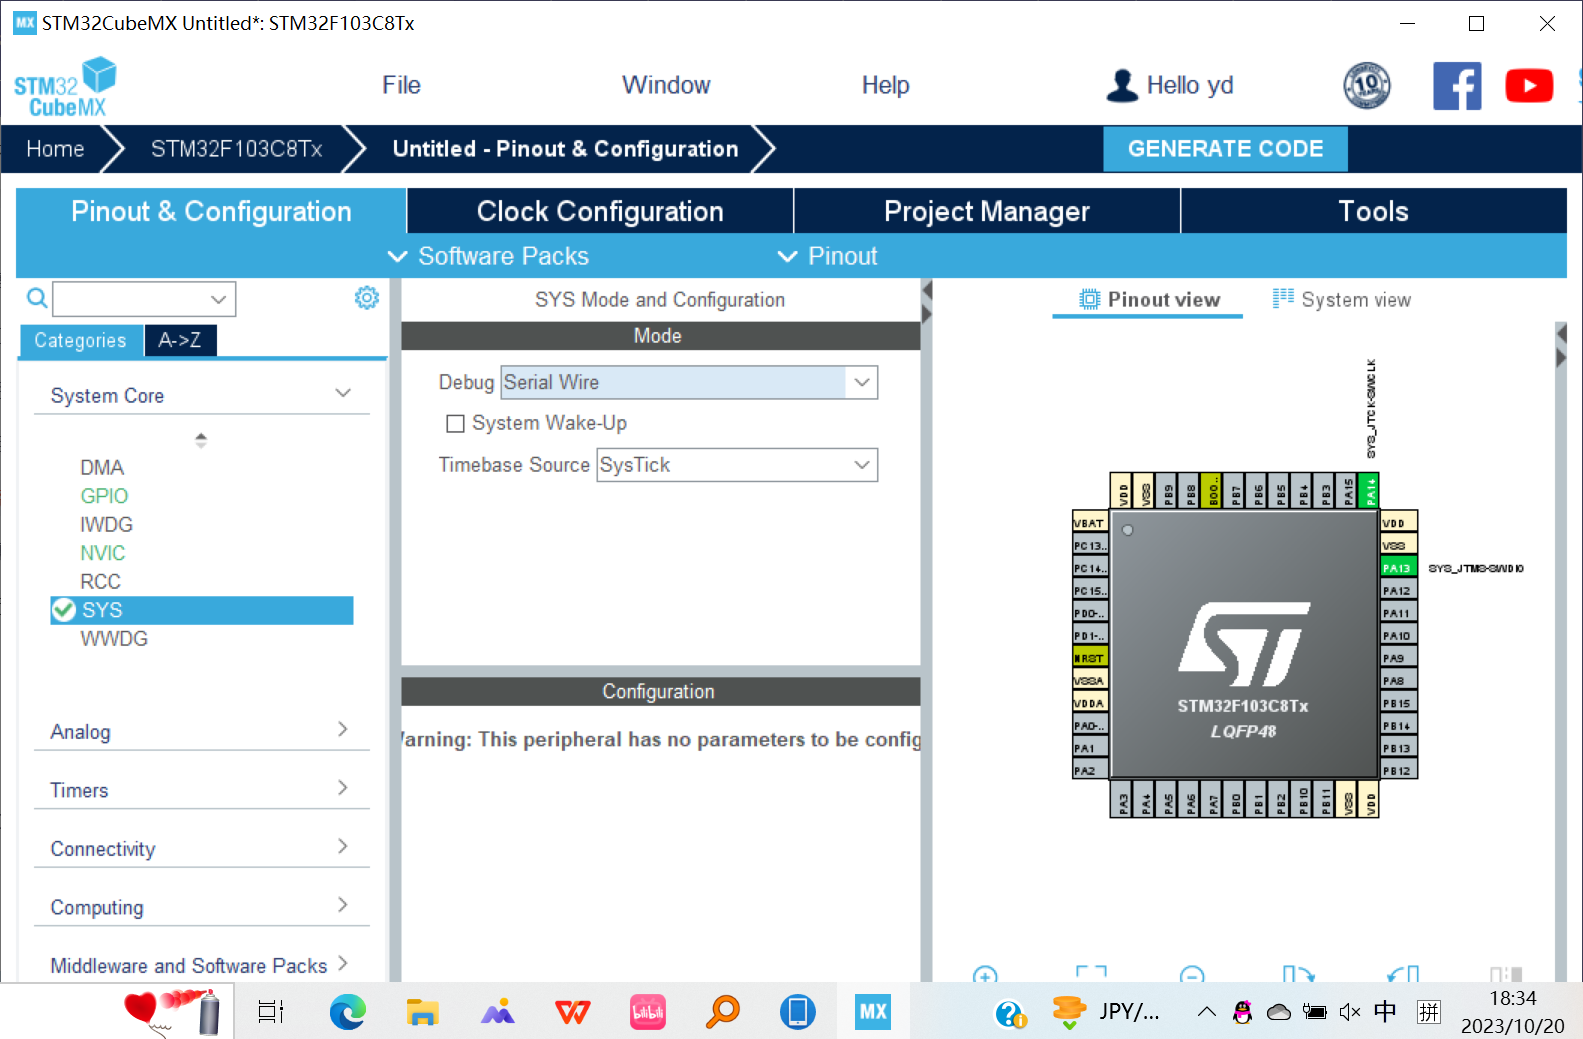
Task: Select WWDG in System Core list
Action: [x=114, y=638]
